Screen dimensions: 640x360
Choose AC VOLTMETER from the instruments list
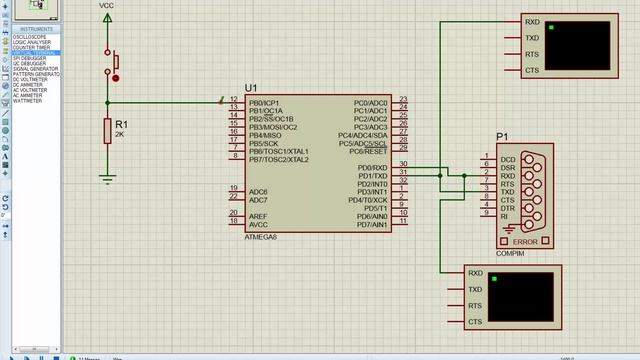tap(30, 90)
